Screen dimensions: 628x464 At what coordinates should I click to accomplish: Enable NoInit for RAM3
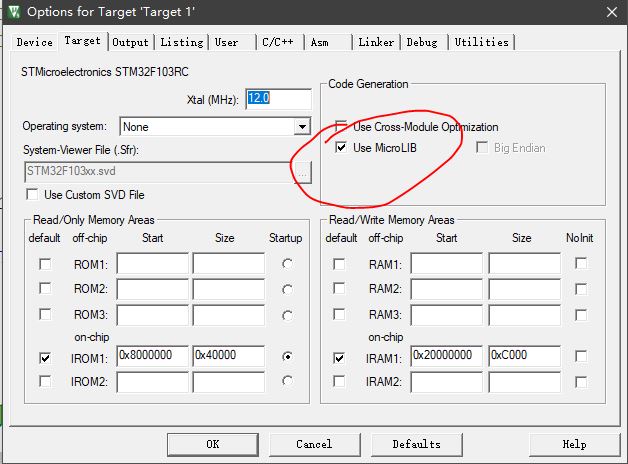pos(581,315)
